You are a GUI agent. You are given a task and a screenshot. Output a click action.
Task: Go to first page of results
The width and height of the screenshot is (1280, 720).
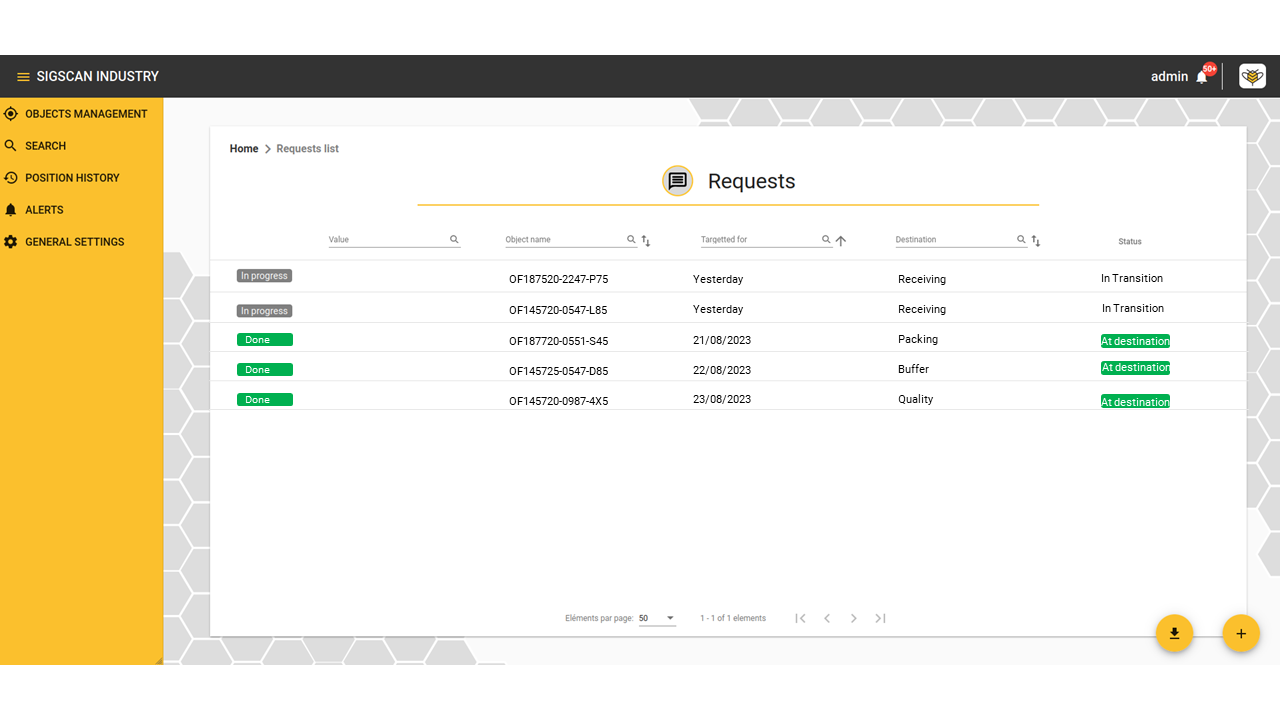[x=800, y=618]
